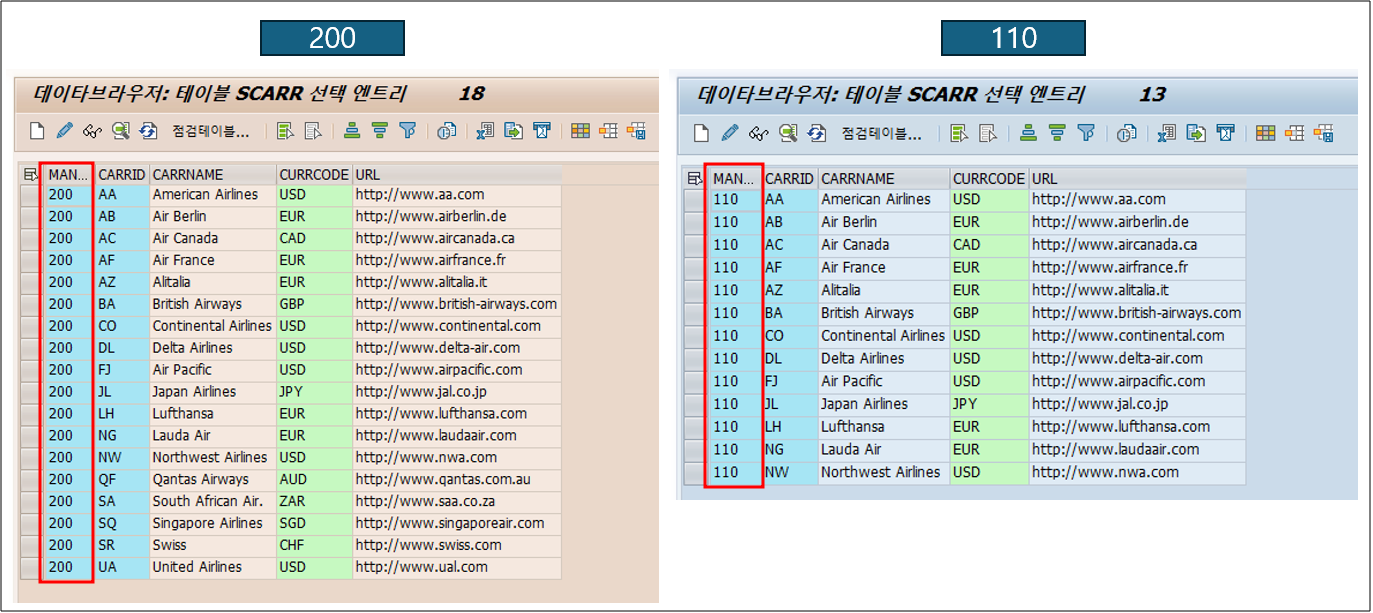1373x613 pixels.
Task: Click save layout icon in 110 window
Action: pyautogui.click(x=1324, y=133)
